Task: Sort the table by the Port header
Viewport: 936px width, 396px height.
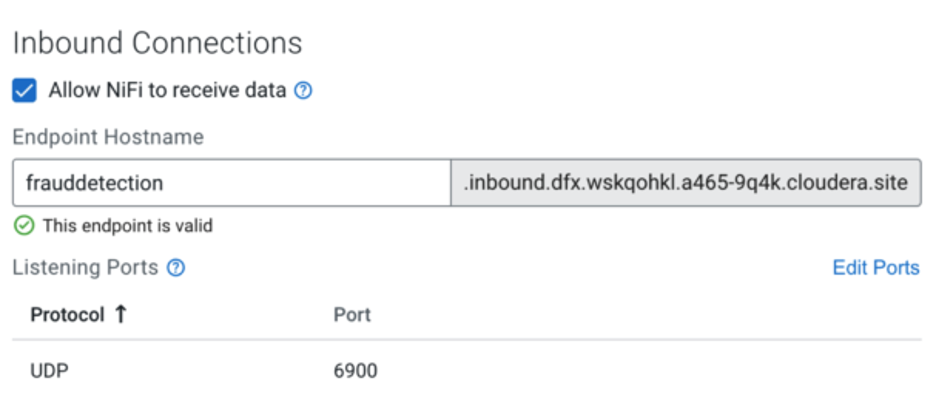Action: [x=352, y=314]
